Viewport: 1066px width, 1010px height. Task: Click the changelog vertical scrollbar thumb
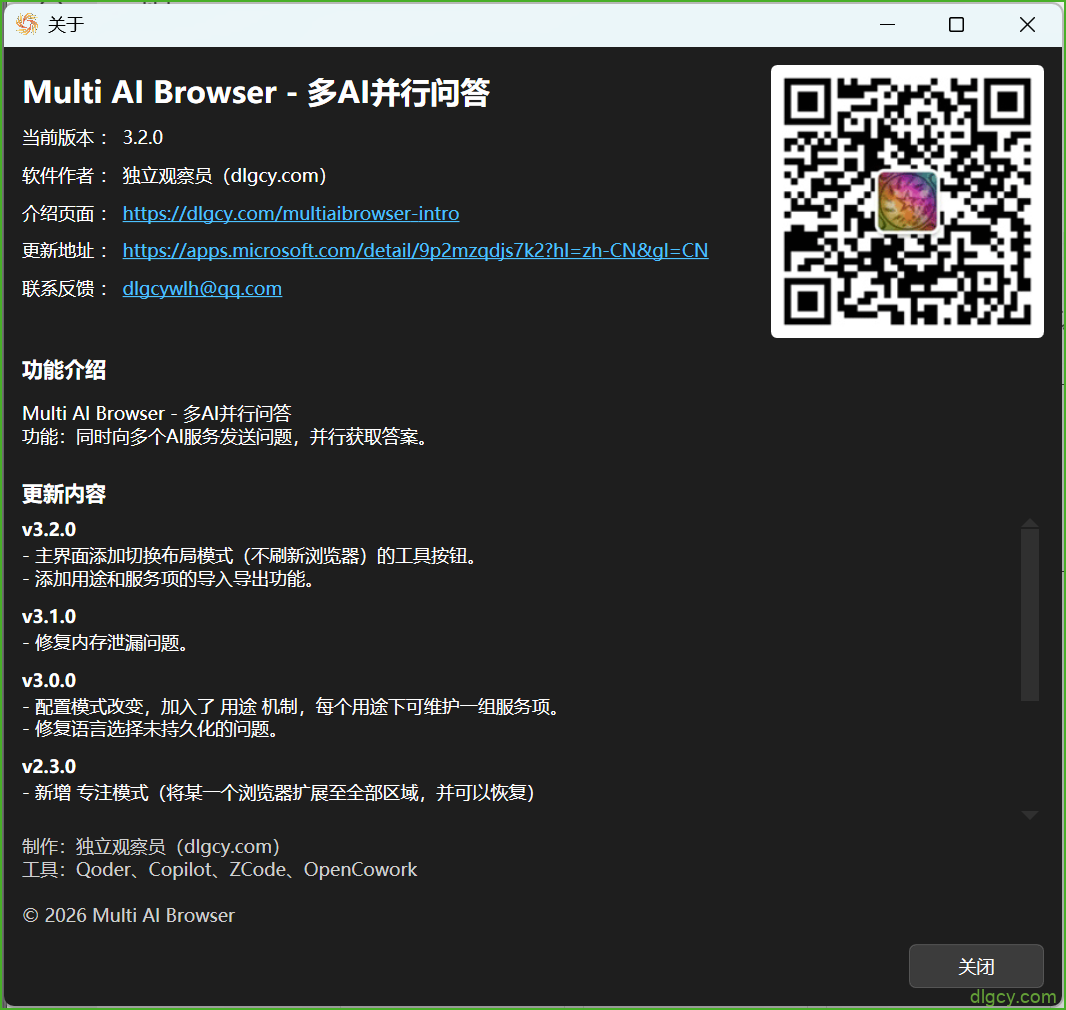click(x=1030, y=614)
